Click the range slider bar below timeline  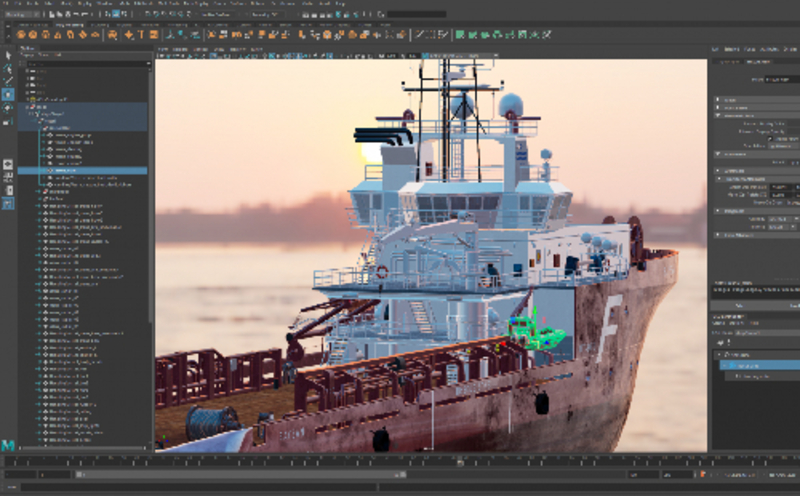(x=241, y=475)
